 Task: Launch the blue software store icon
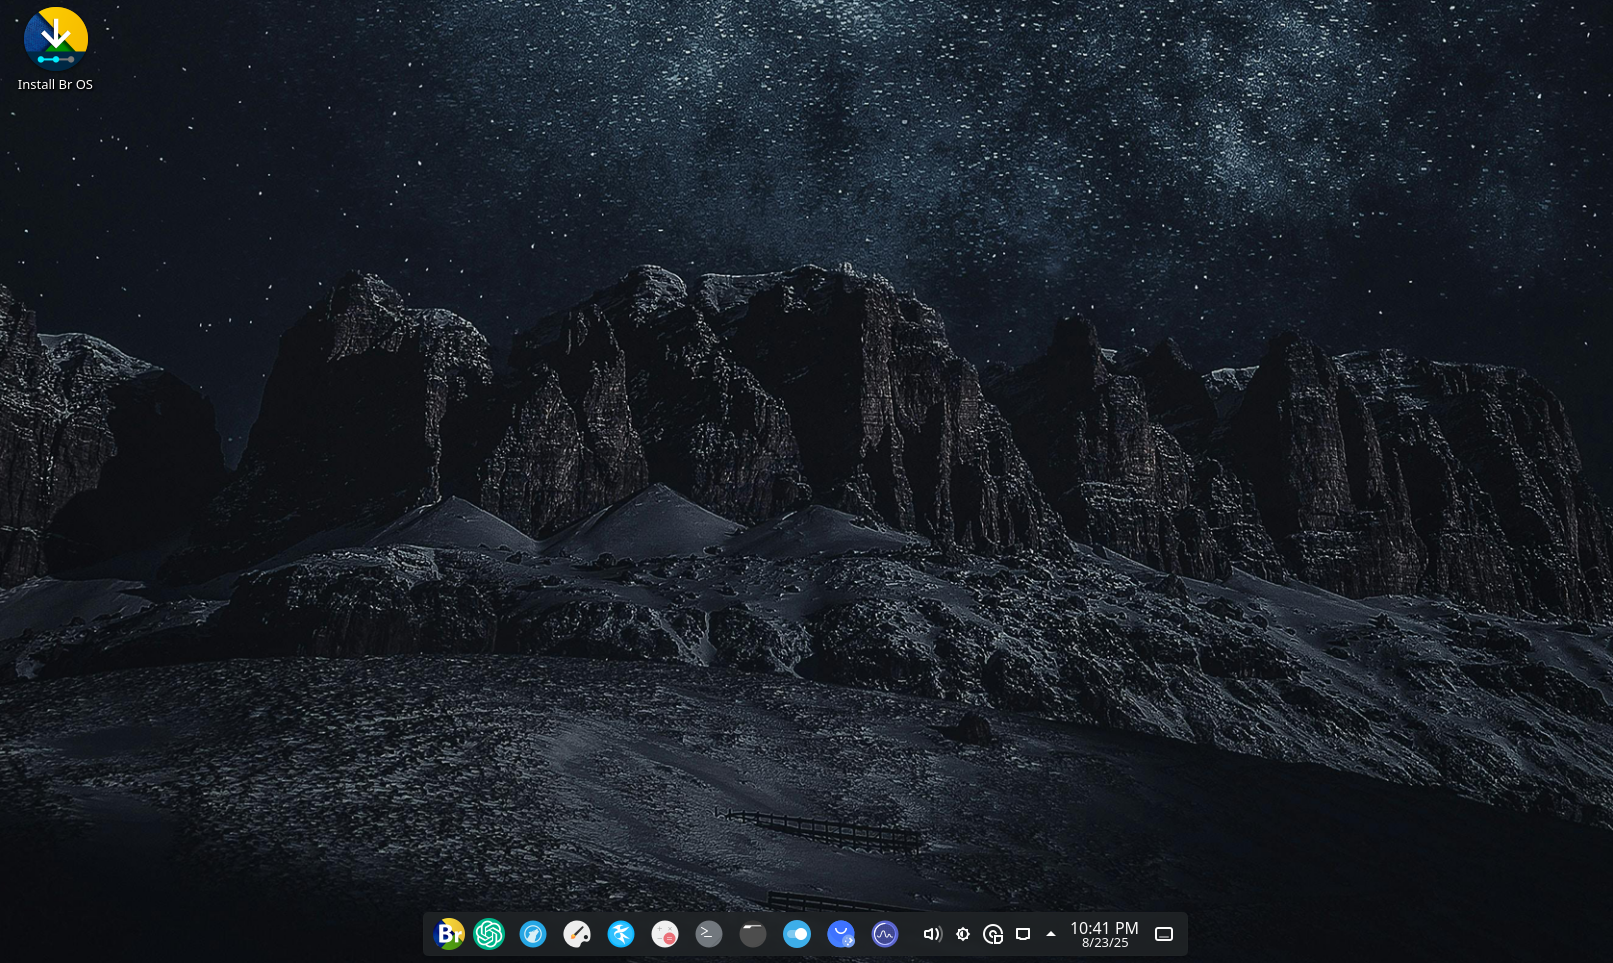point(841,934)
